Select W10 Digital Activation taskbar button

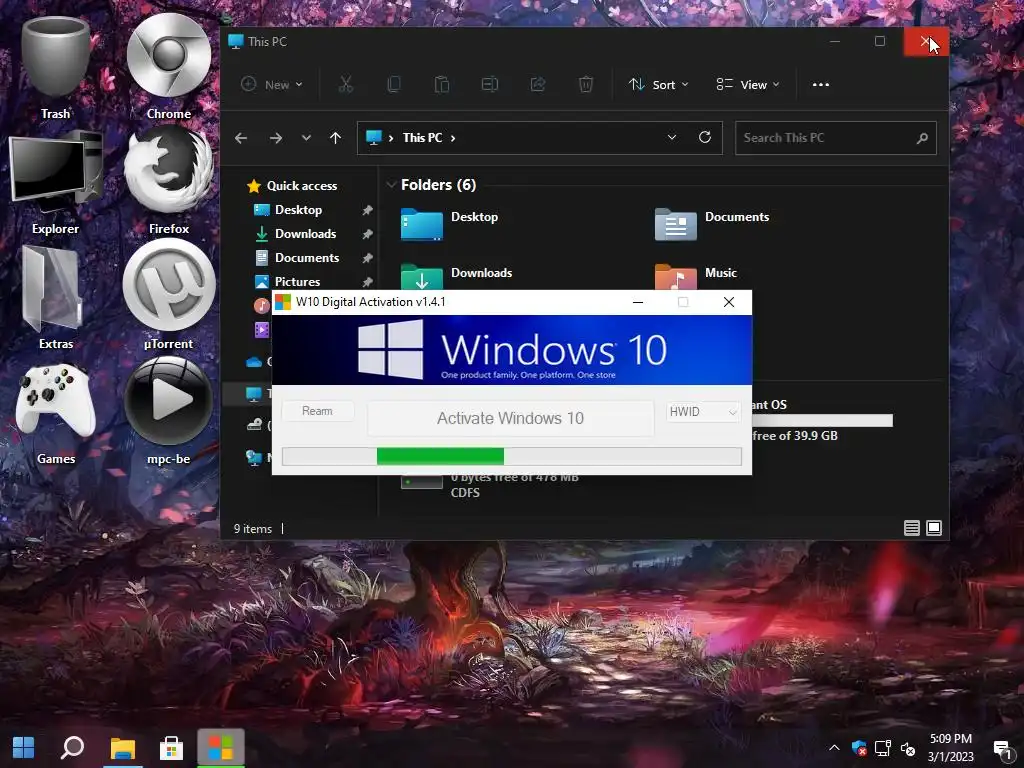pyautogui.click(x=221, y=748)
